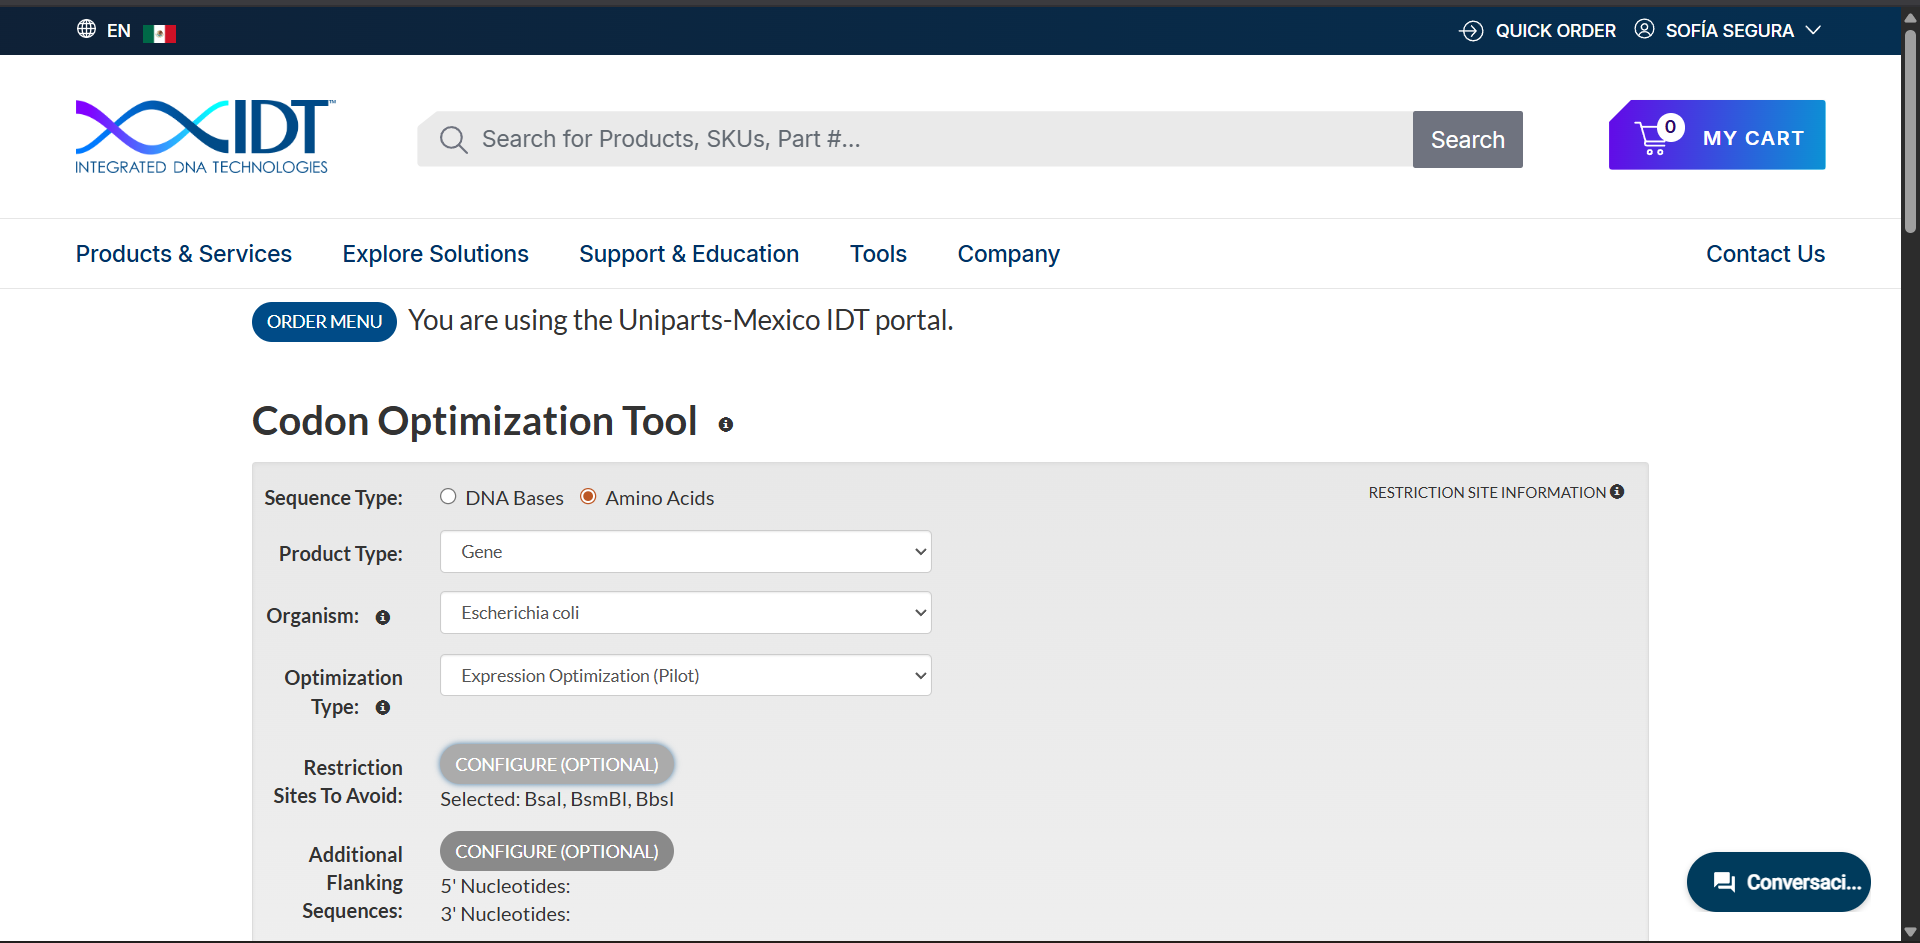
Task: Open the Tools menu
Action: [878, 254]
